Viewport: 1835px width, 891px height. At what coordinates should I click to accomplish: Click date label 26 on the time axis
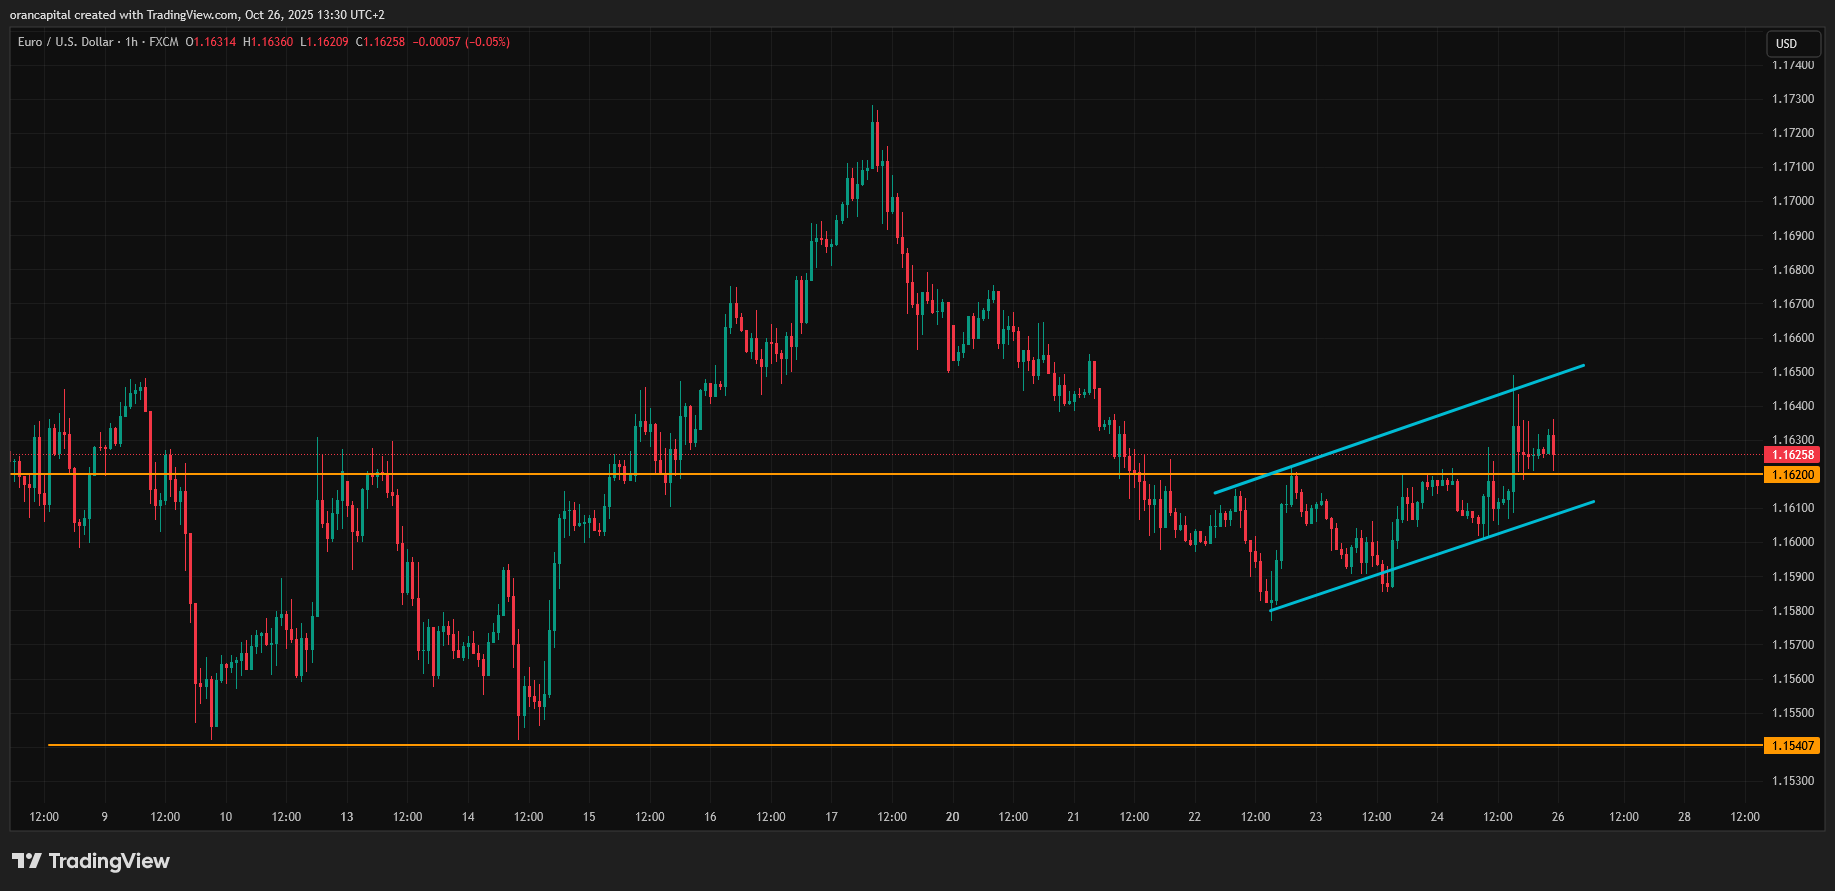[1558, 817]
